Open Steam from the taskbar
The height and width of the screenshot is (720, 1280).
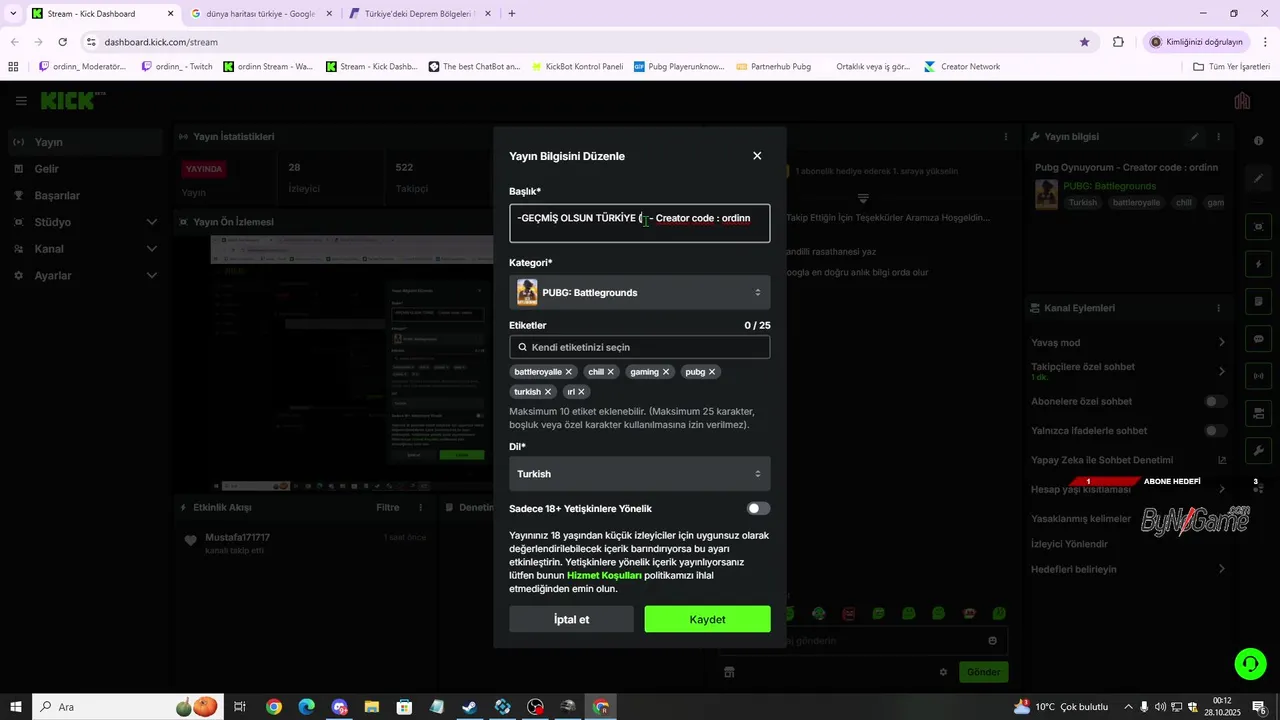[469, 707]
